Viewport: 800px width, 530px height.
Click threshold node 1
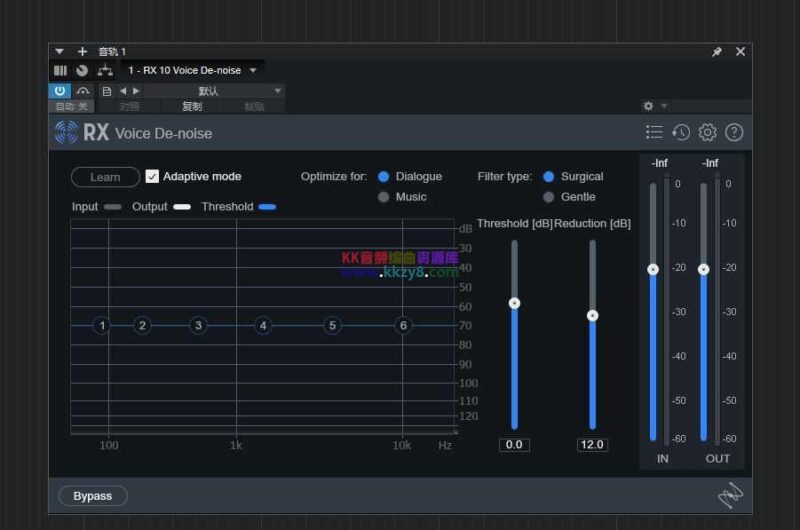(x=102, y=325)
